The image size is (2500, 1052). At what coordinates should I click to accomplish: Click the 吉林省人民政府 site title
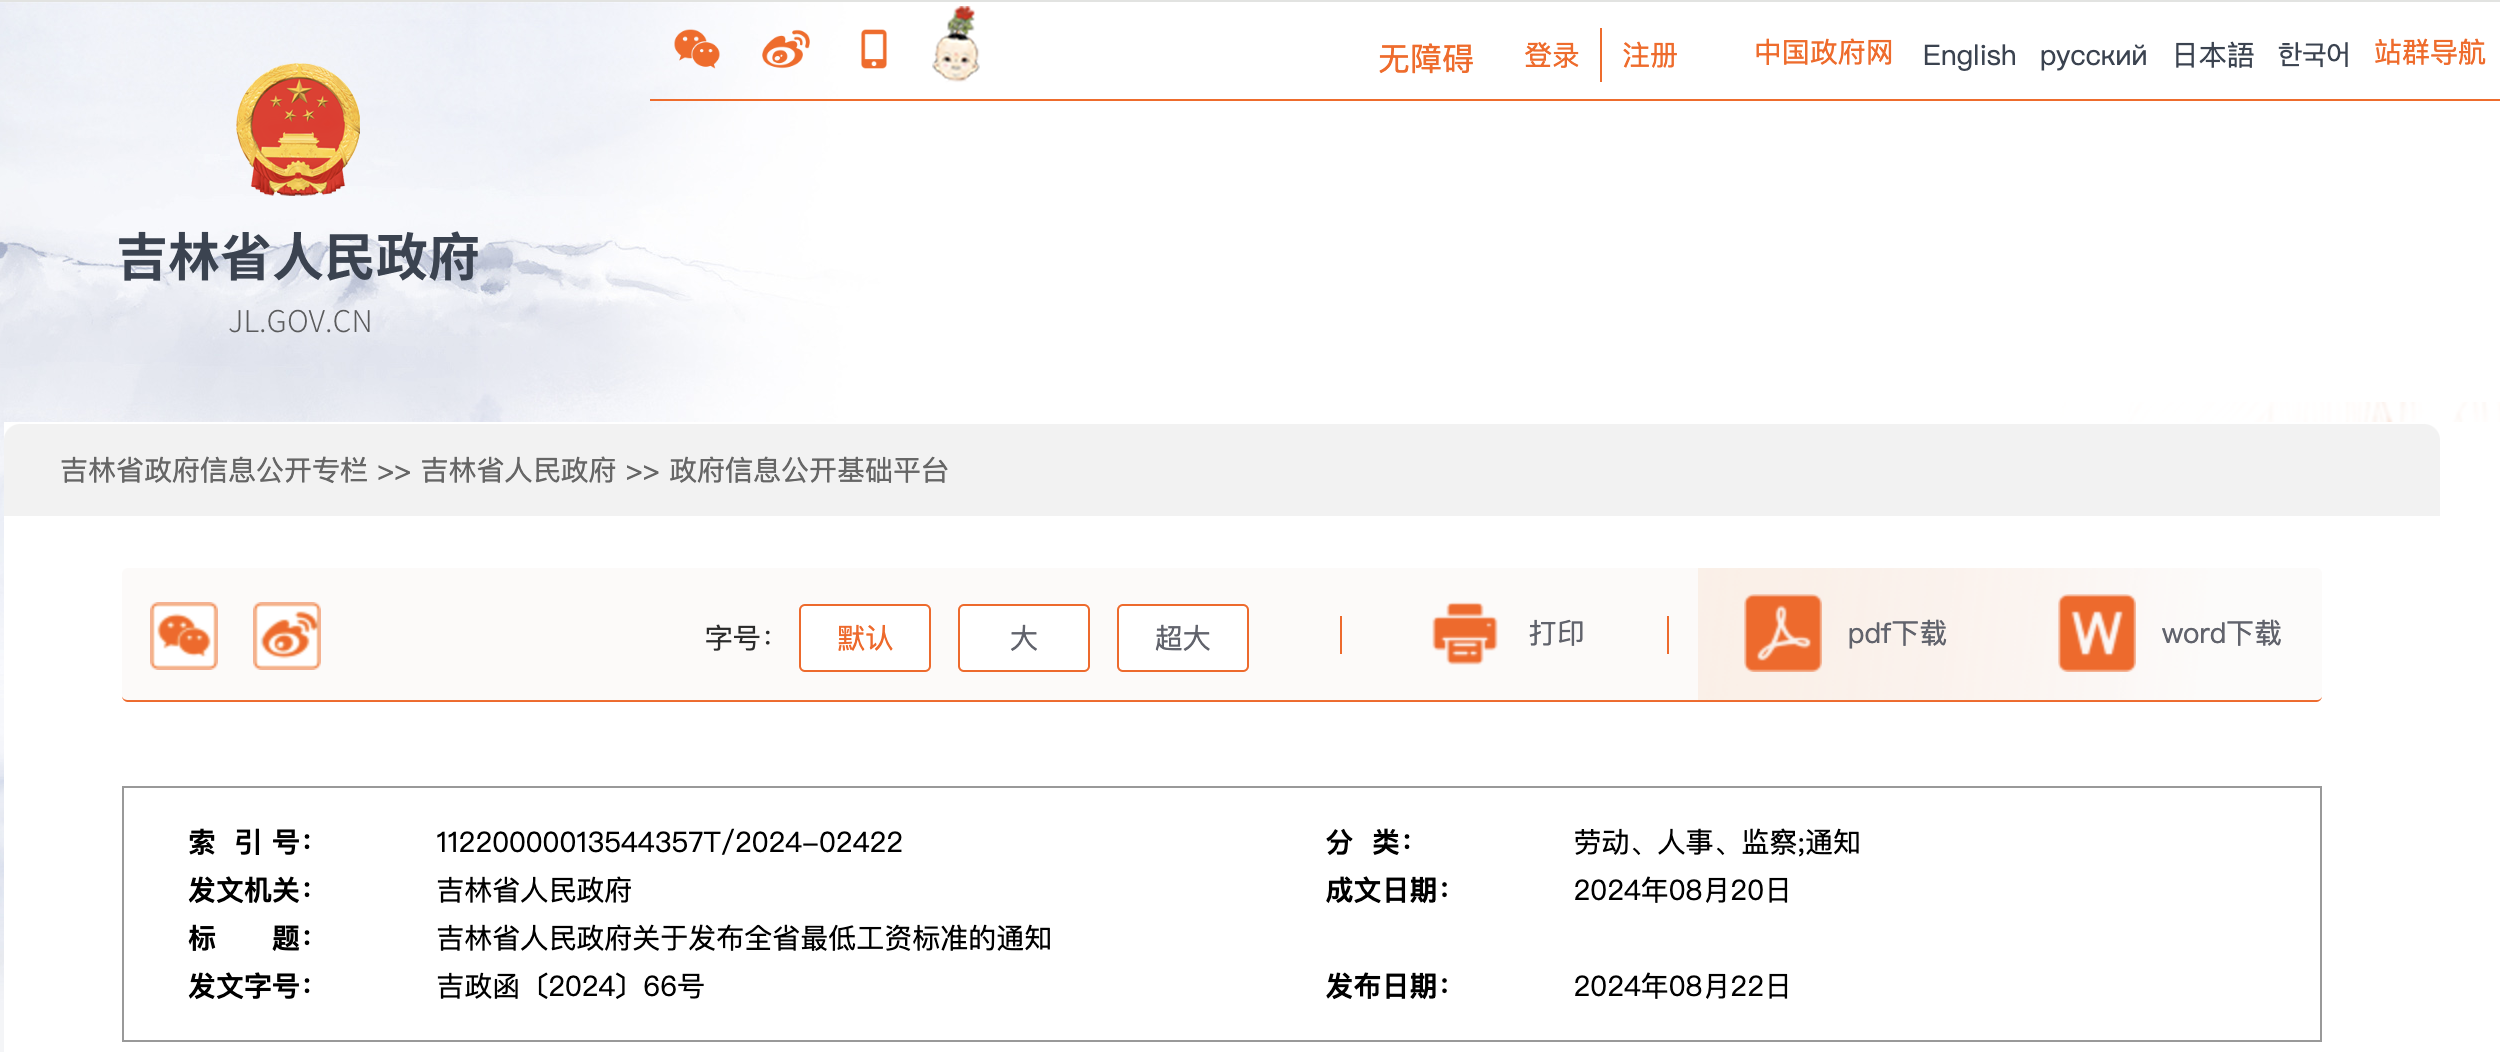point(300,257)
